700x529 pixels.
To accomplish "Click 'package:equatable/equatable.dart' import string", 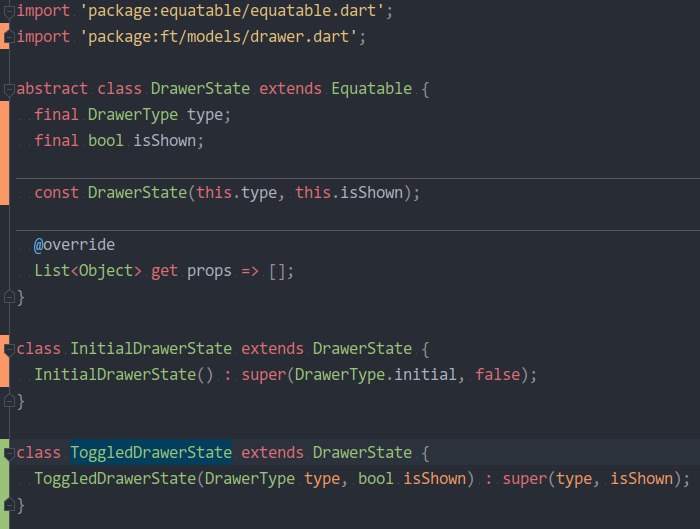I will [232, 11].
